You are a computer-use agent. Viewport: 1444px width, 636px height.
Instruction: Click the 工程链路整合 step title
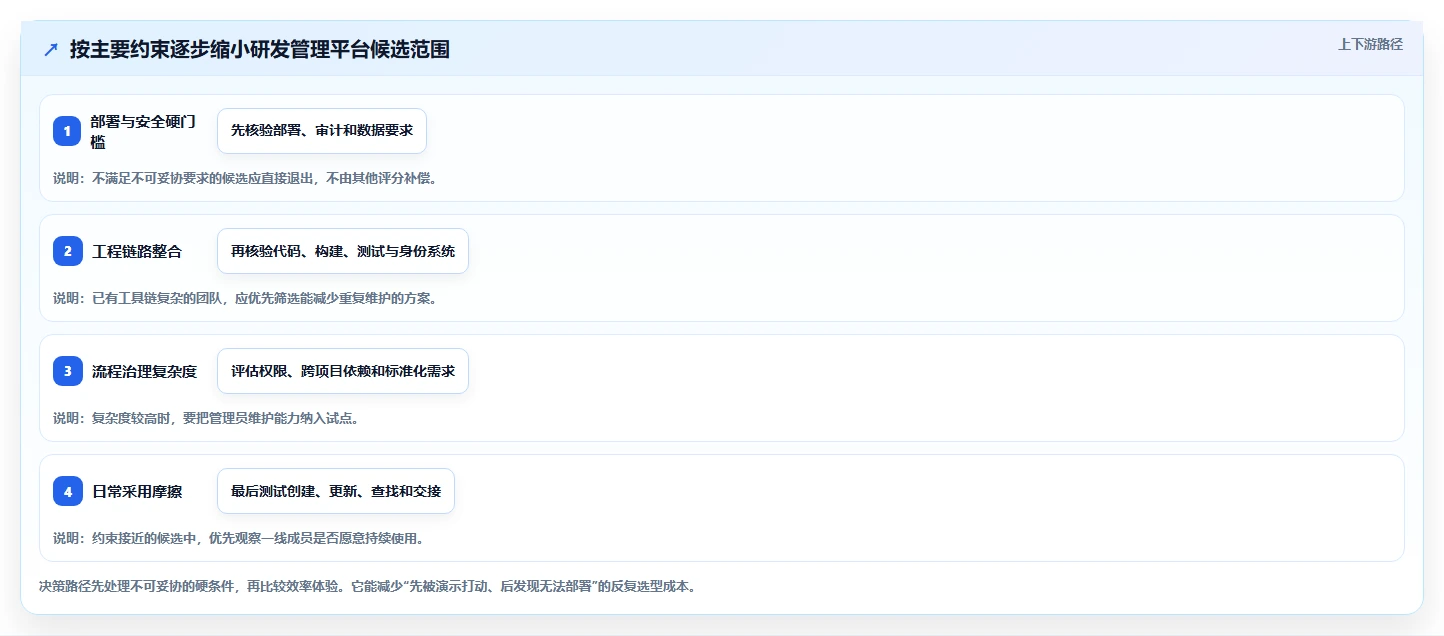pyautogui.click(x=137, y=251)
